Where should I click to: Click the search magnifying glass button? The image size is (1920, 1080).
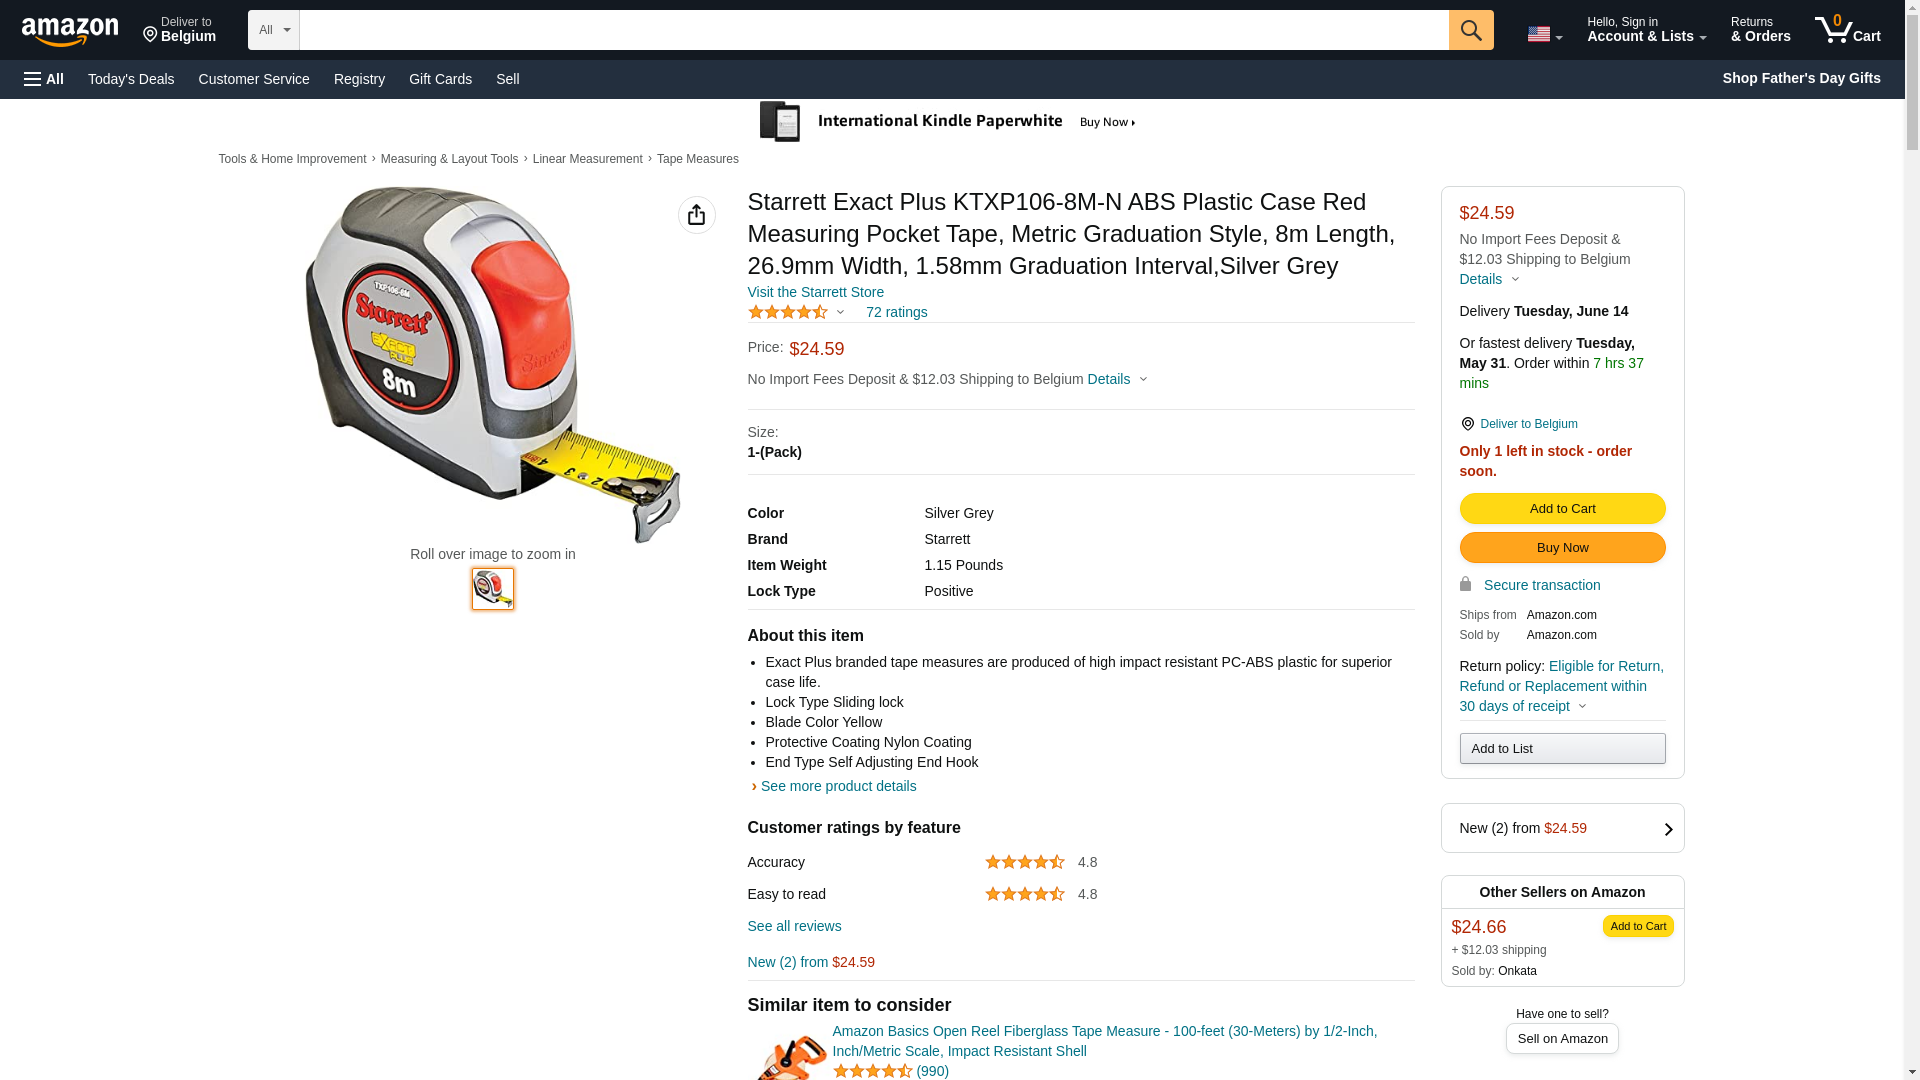point(1470,30)
